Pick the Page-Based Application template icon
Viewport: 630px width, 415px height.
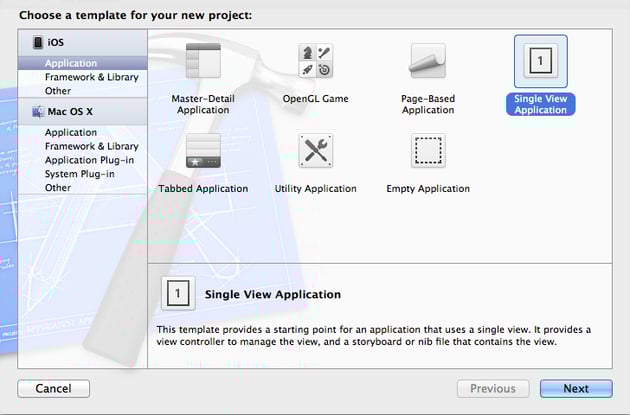coord(428,62)
